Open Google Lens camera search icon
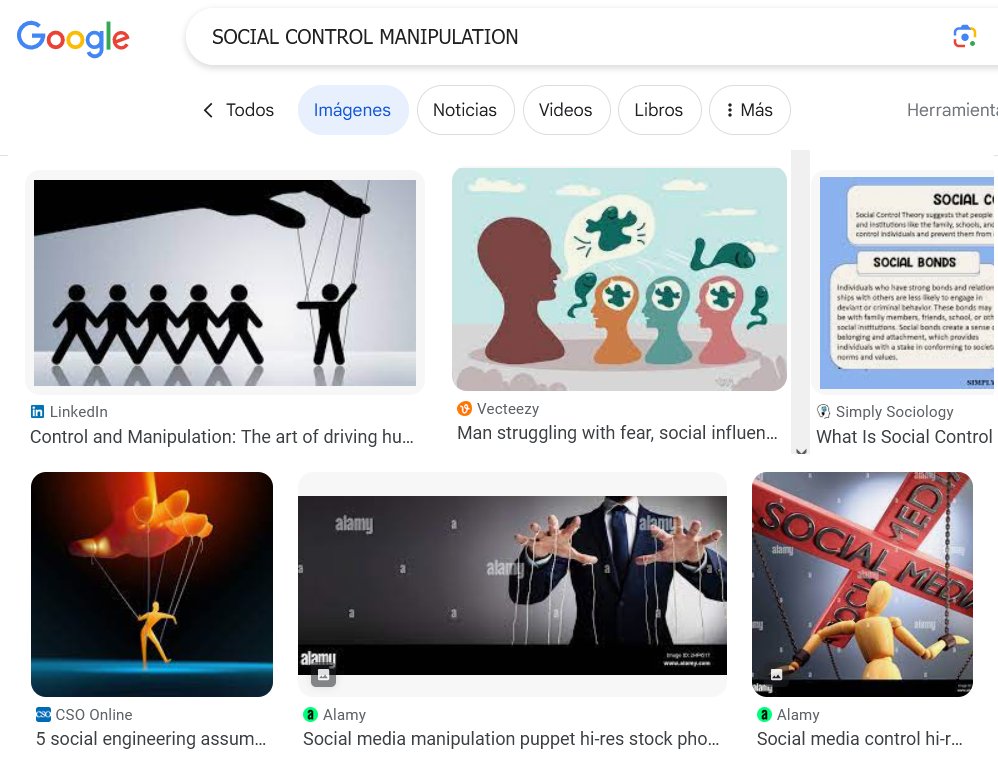Screen dimensions: 998x770 (964, 36)
